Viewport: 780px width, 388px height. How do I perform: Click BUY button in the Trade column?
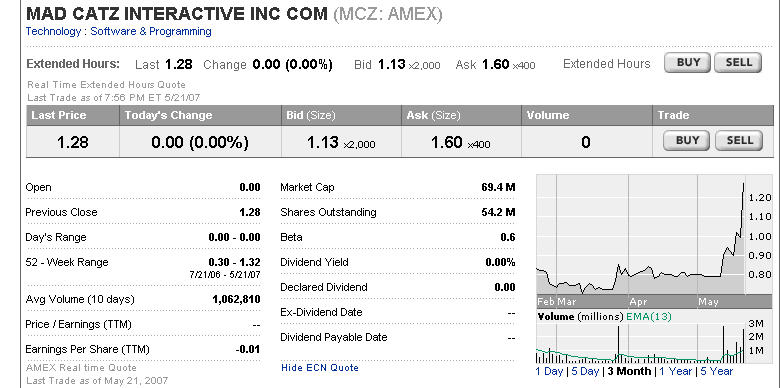tap(688, 141)
